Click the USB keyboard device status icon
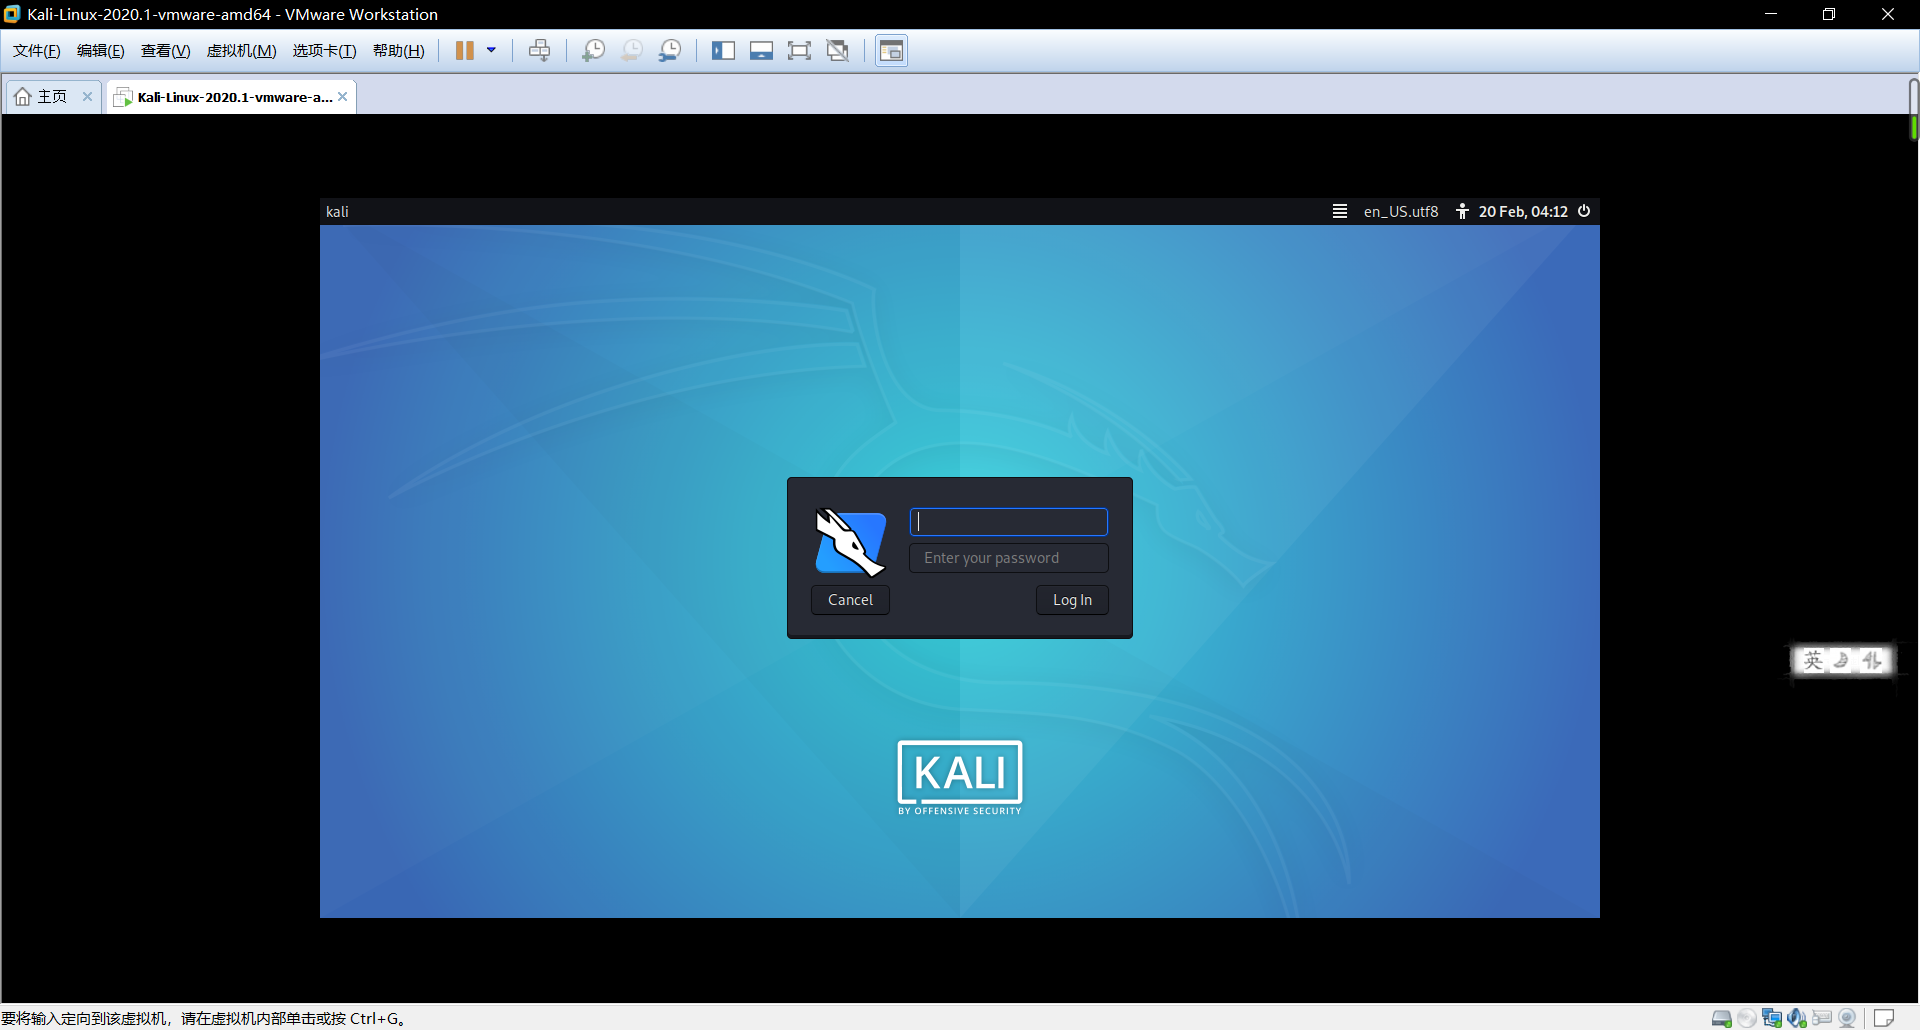 pos(1822,1018)
